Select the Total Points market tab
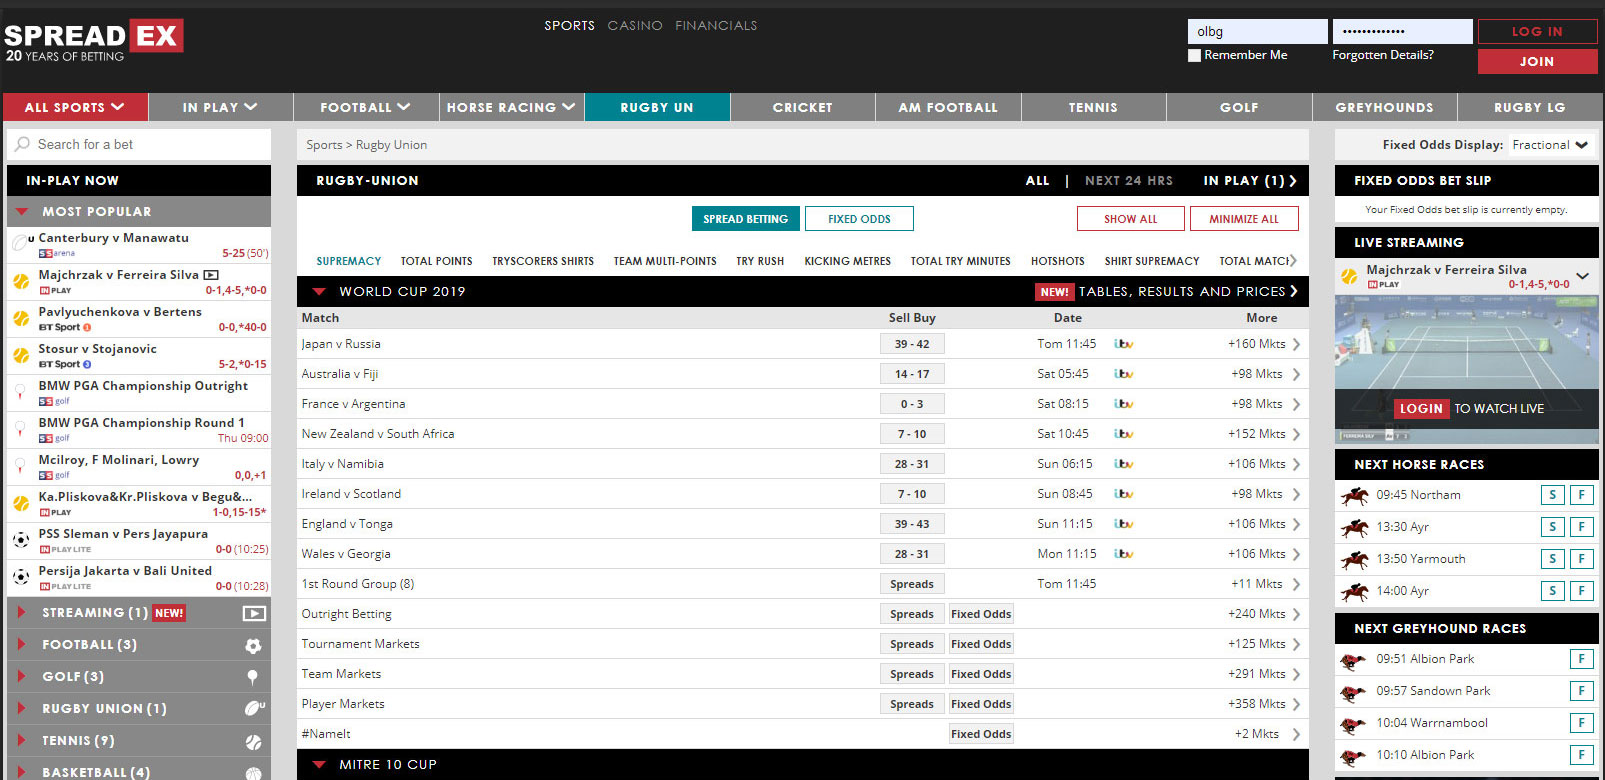 436,261
